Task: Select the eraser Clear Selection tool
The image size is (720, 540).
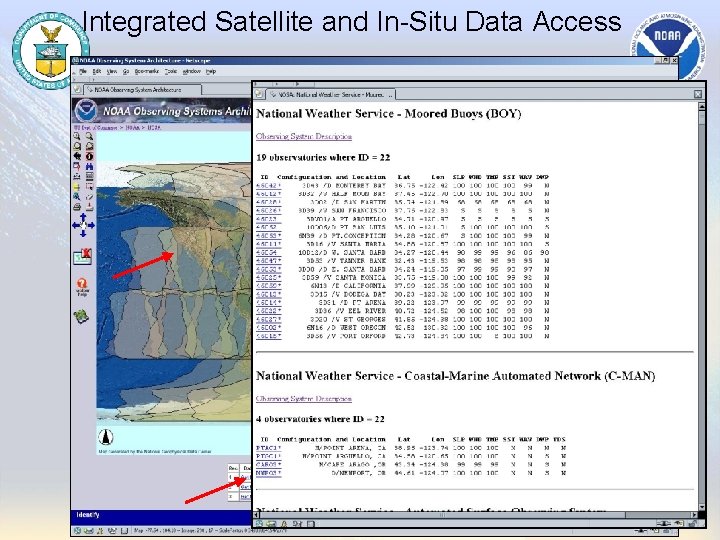Action: point(89,197)
